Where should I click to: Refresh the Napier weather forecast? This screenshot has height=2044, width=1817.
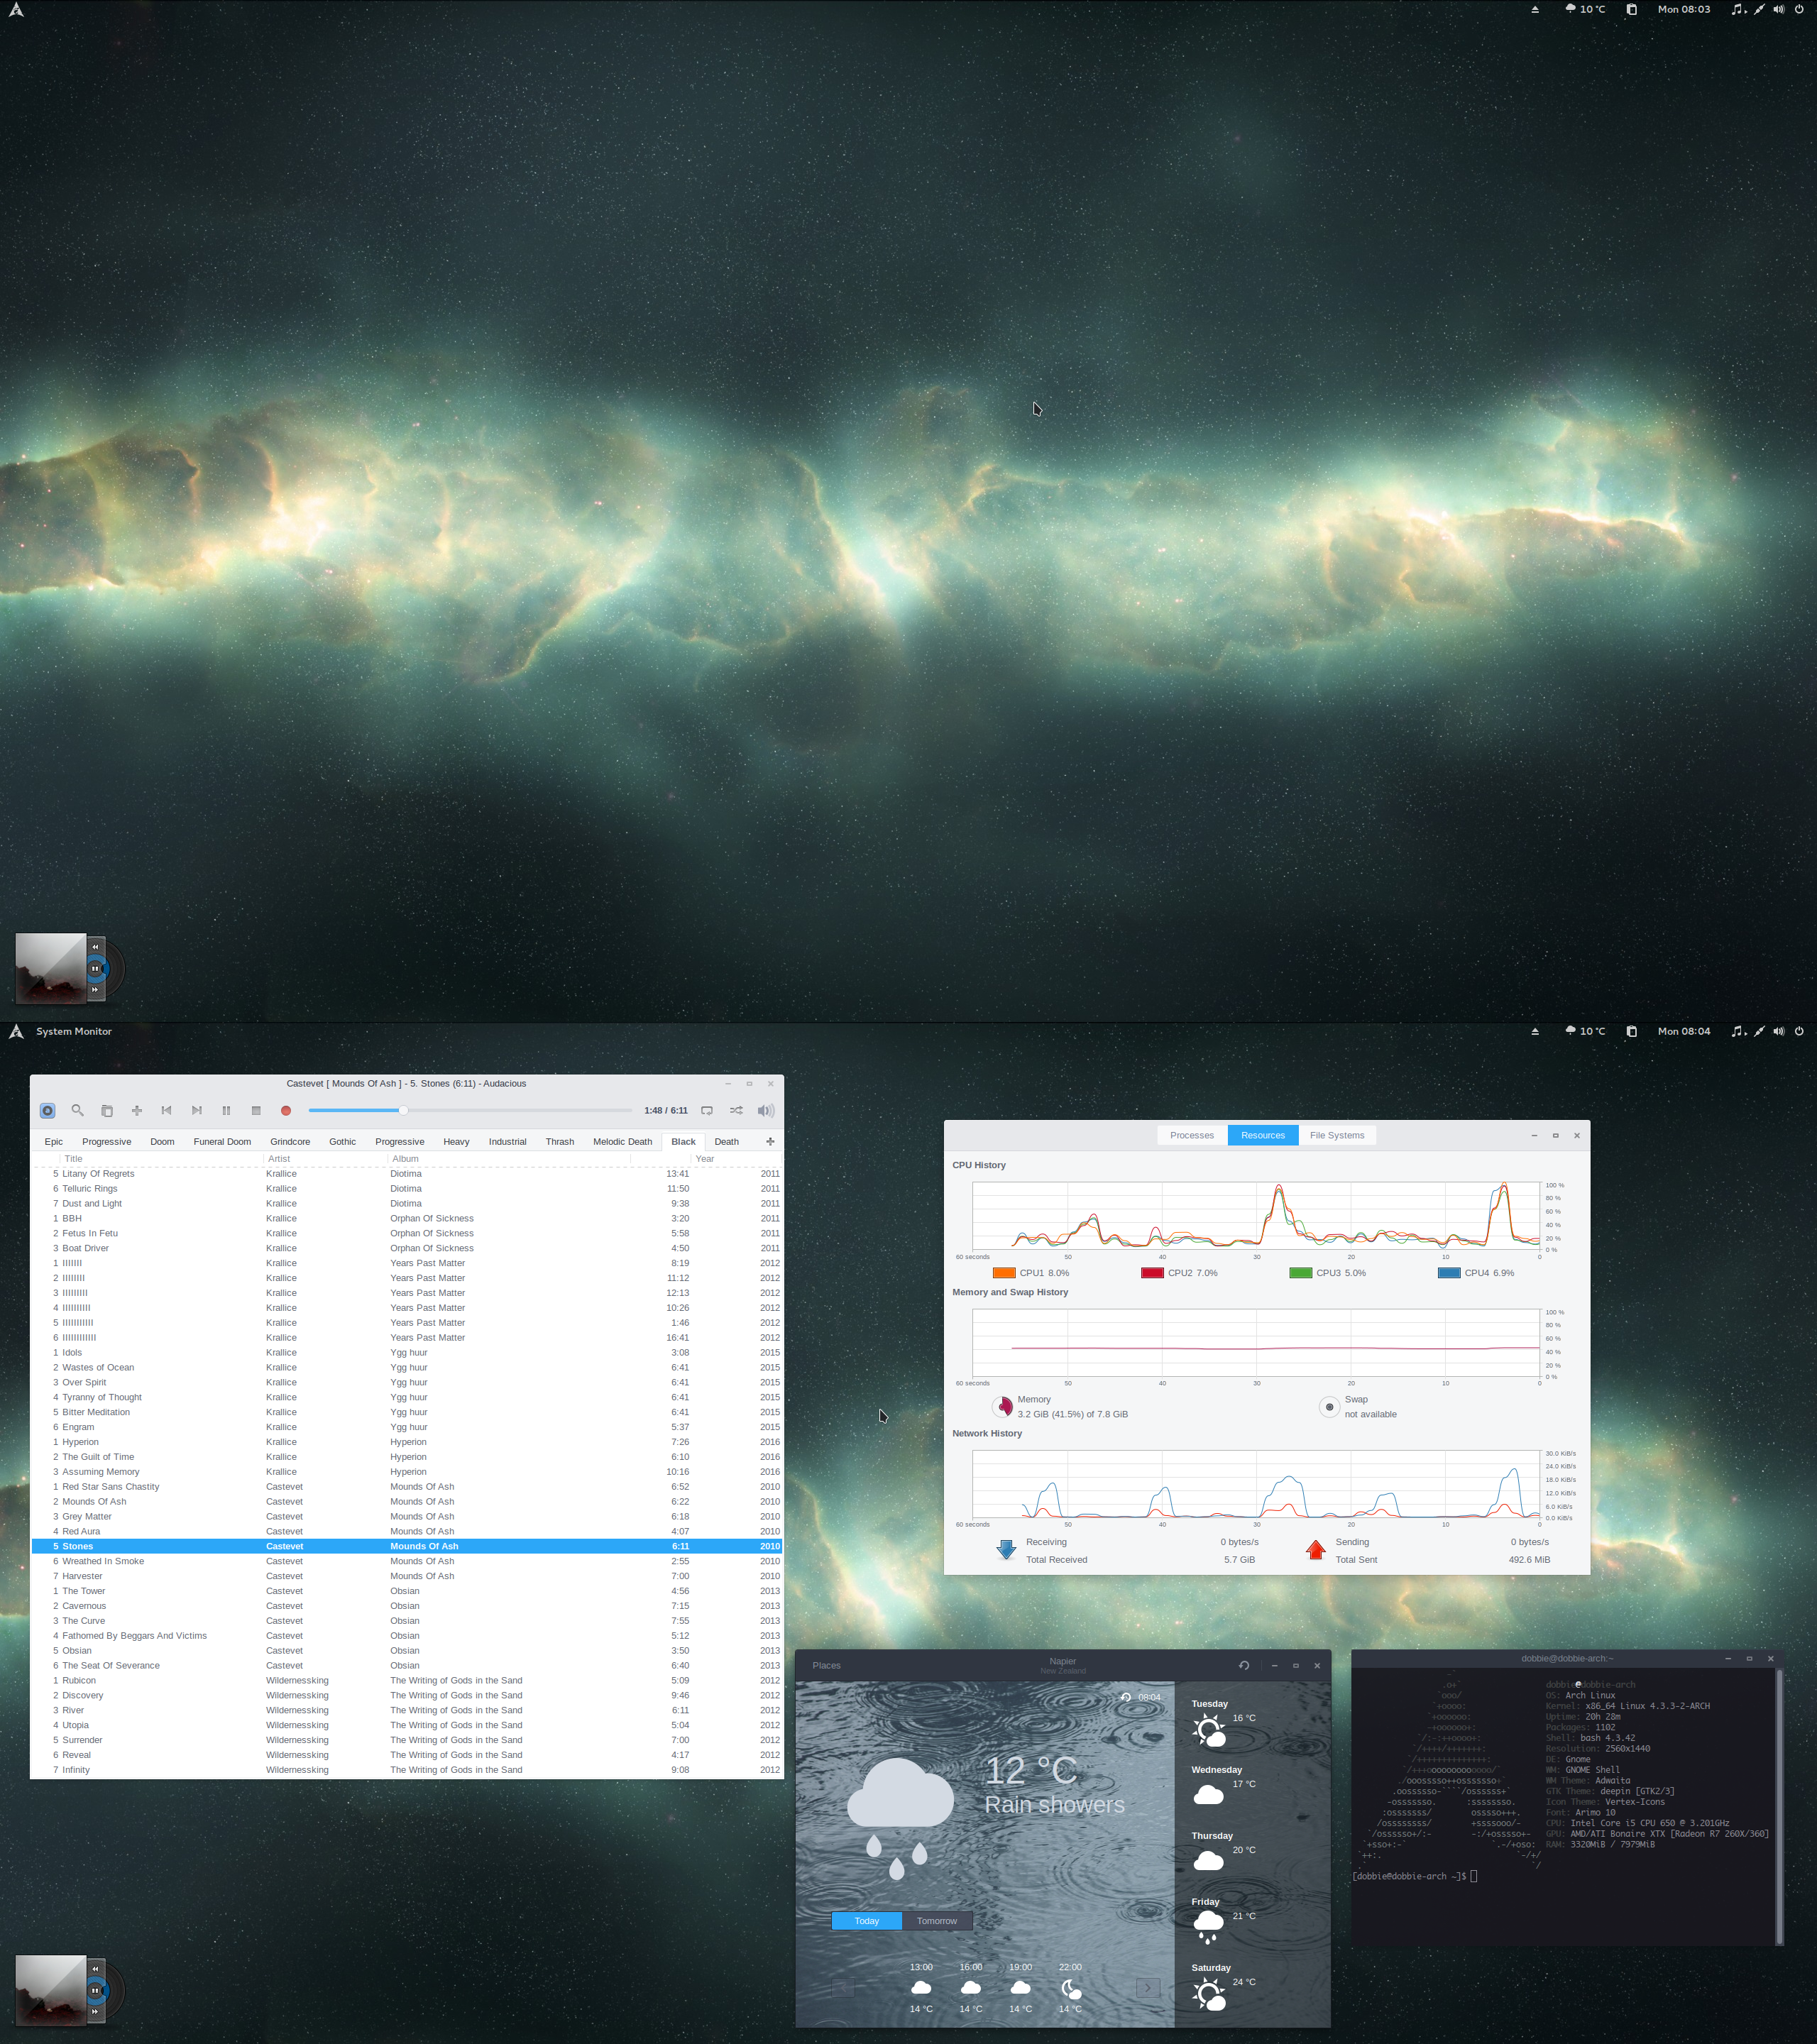[1244, 1665]
